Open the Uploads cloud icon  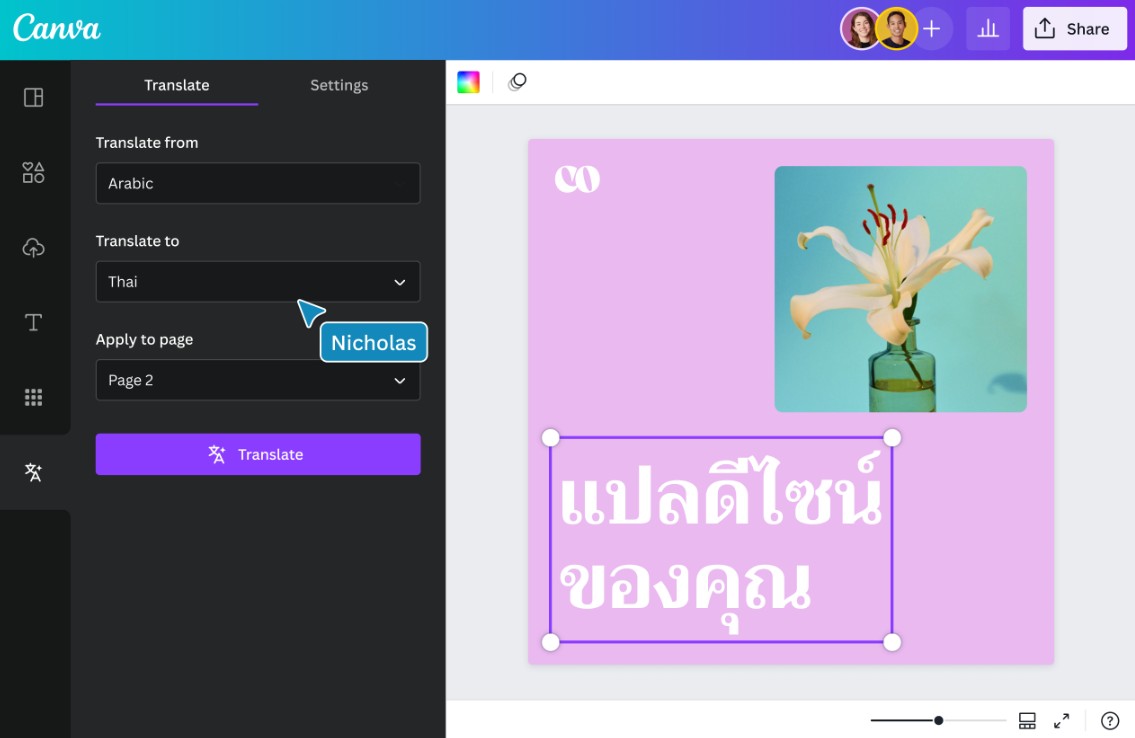(x=33, y=248)
